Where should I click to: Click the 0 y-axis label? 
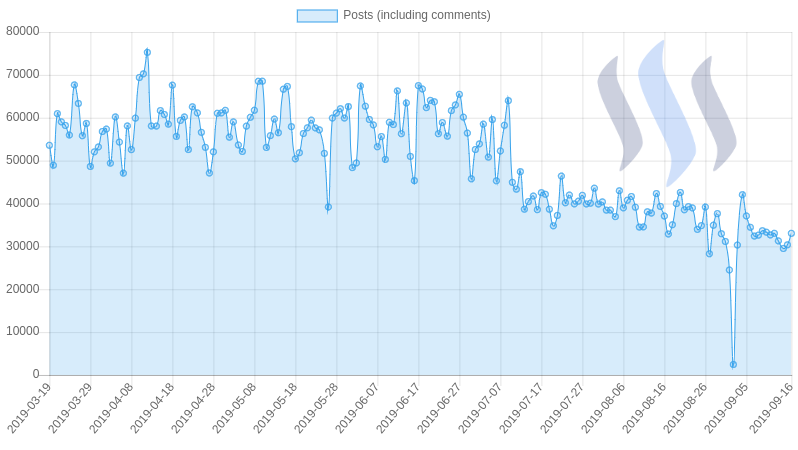[x=36, y=374]
